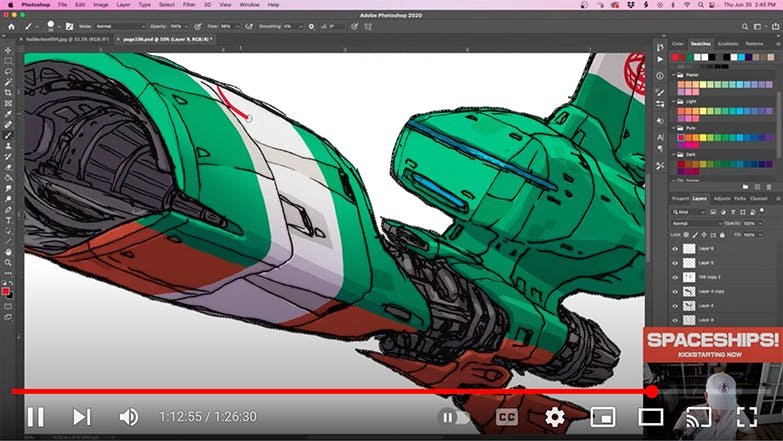Screen dimensions: 783x441
Task: Switch to YouTube theater mode
Action: [651, 417]
